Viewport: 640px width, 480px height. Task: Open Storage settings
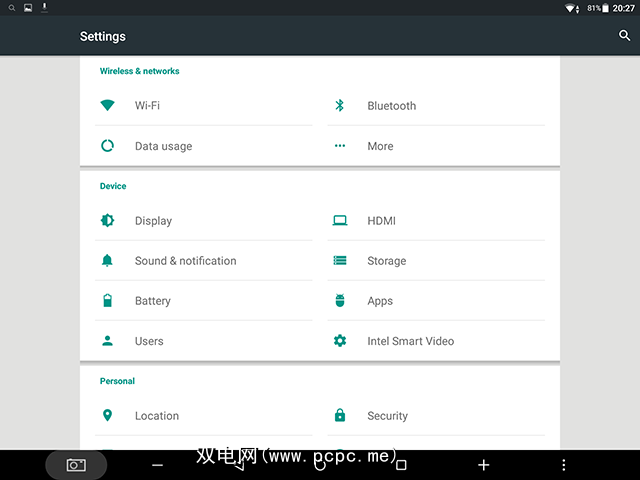(436, 260)
